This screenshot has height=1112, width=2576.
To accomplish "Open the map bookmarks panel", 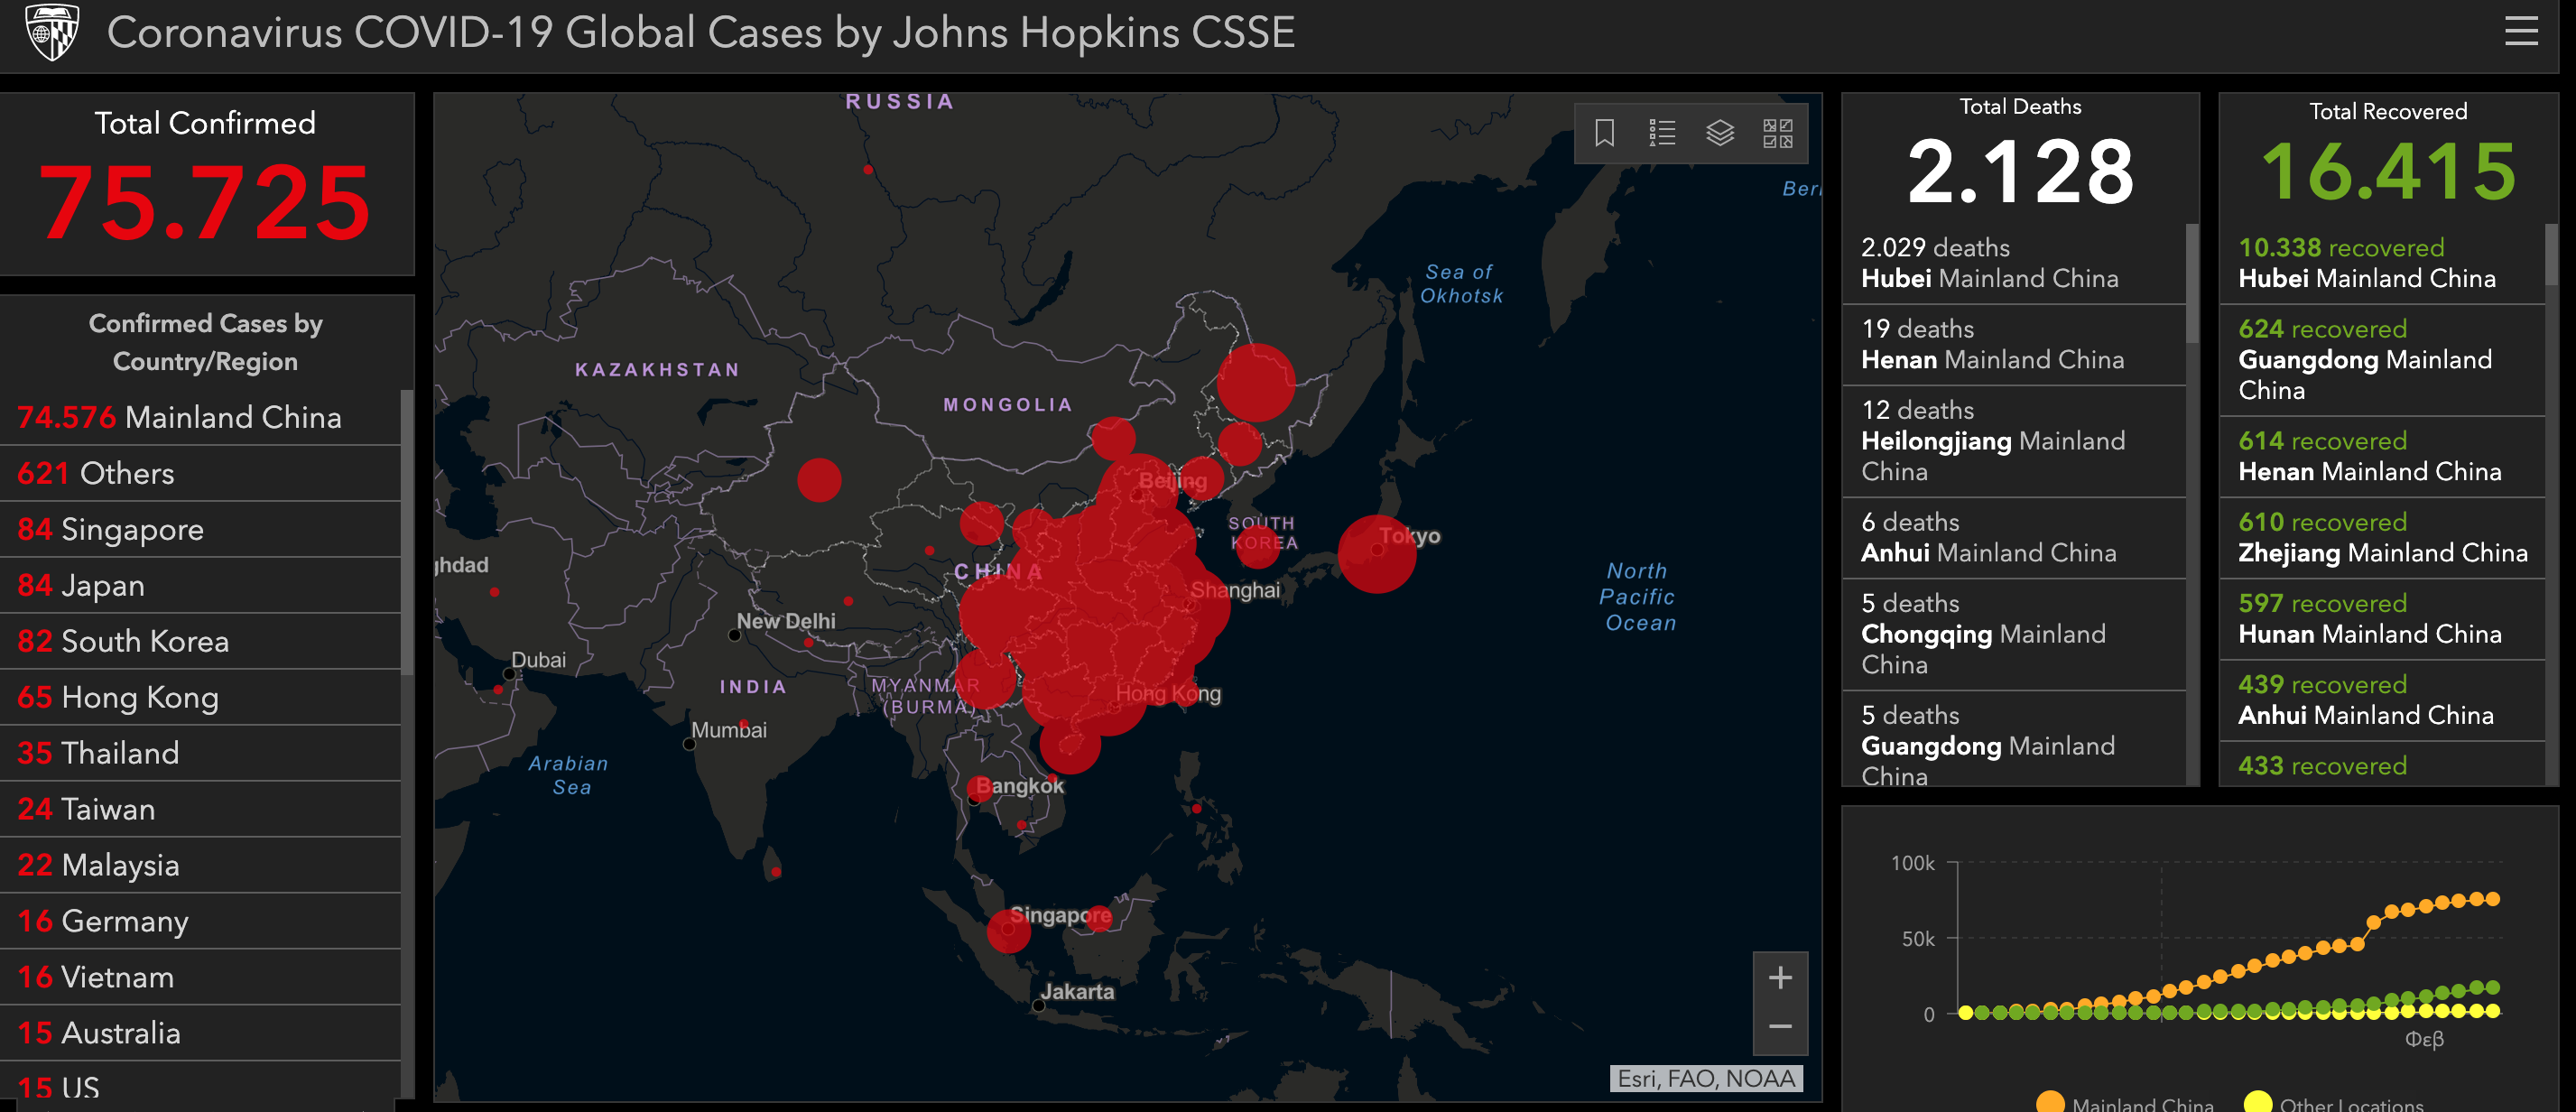I will (x=1604, y=133).
